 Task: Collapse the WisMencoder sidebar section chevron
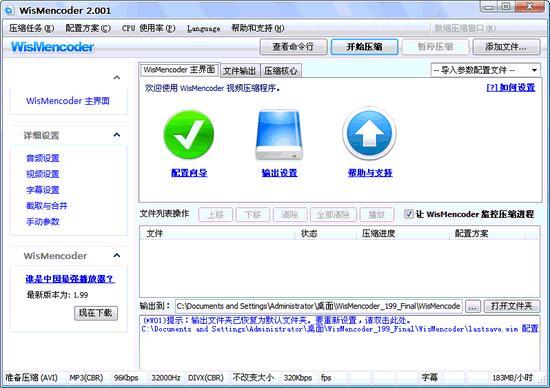coord(117,255)
